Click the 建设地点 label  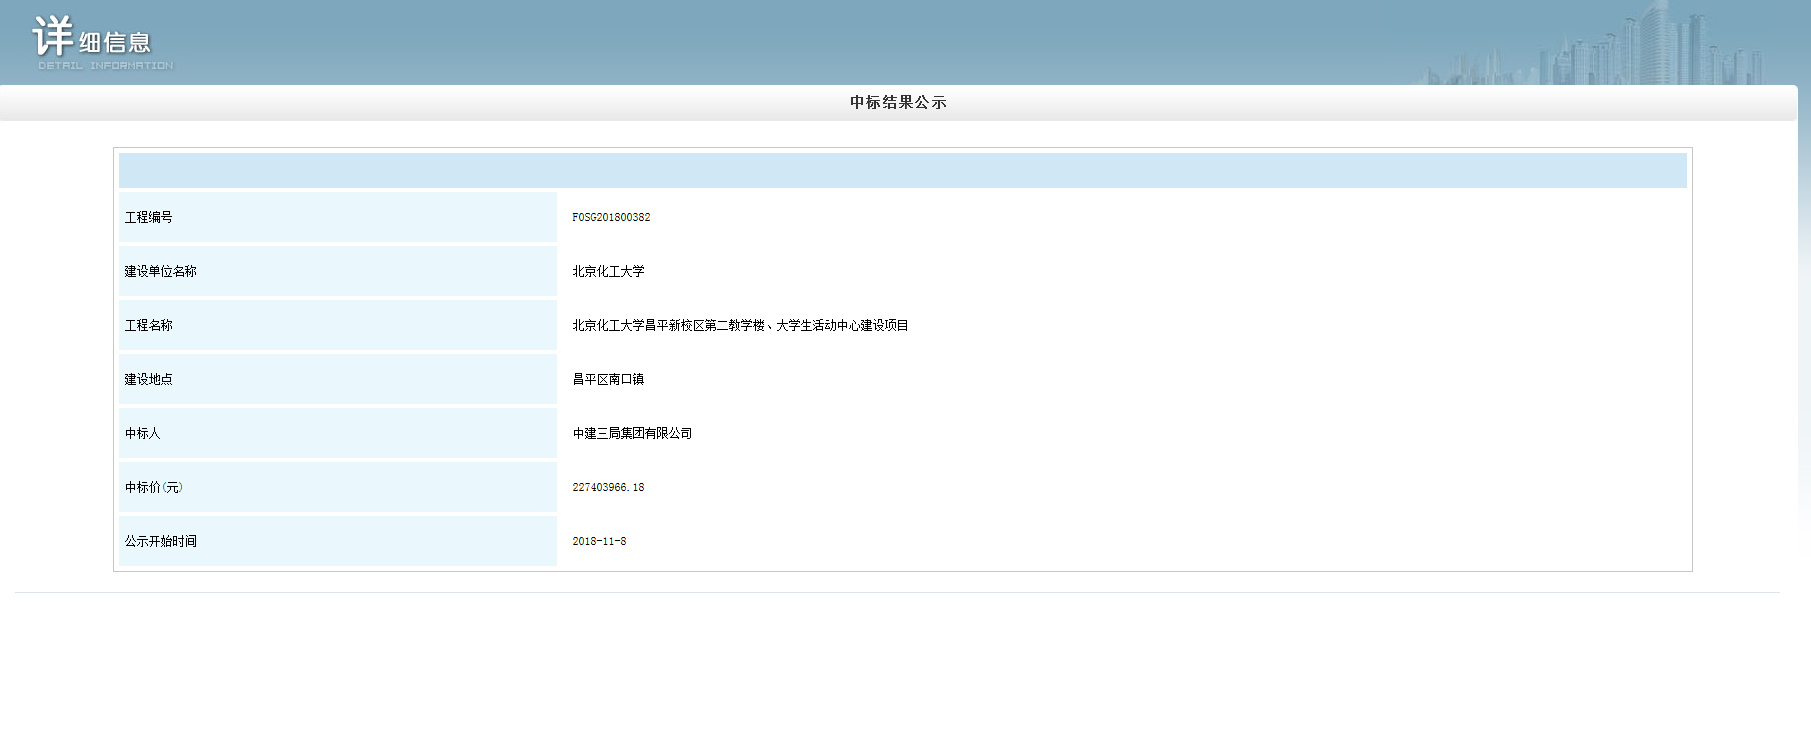click(x=148, y=379)
